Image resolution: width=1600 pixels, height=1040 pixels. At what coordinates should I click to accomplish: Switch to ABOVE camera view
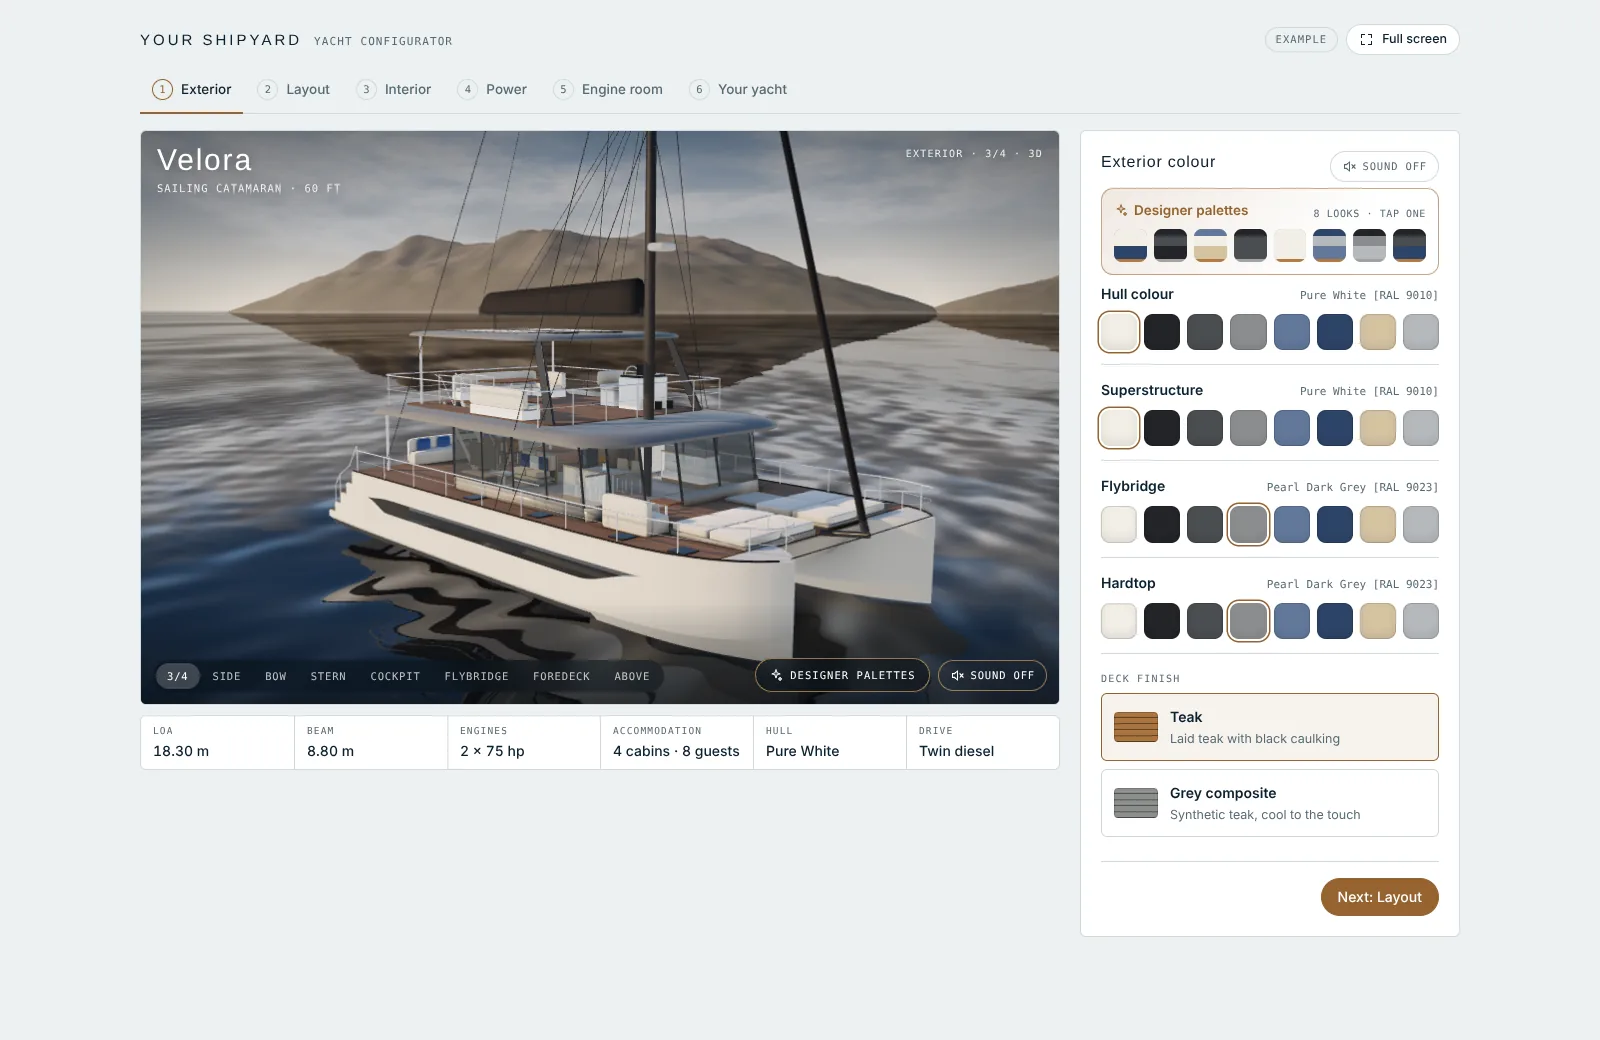[632, 676]
